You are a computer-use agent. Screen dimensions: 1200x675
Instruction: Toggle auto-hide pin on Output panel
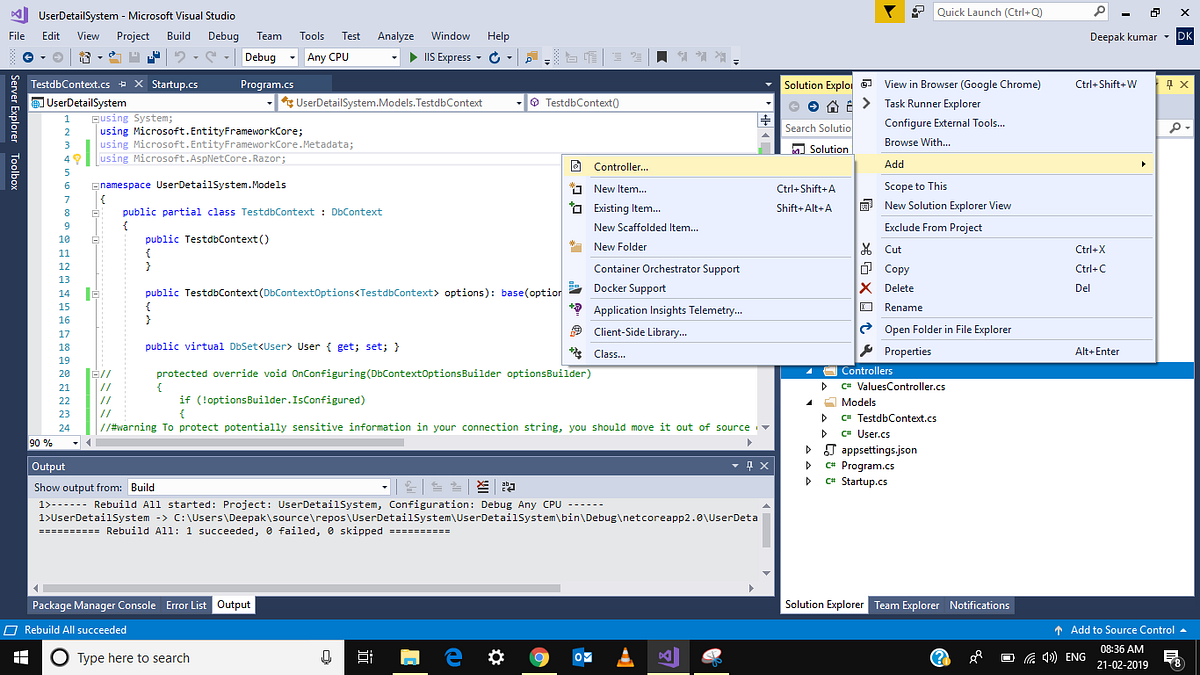(750, 466)
